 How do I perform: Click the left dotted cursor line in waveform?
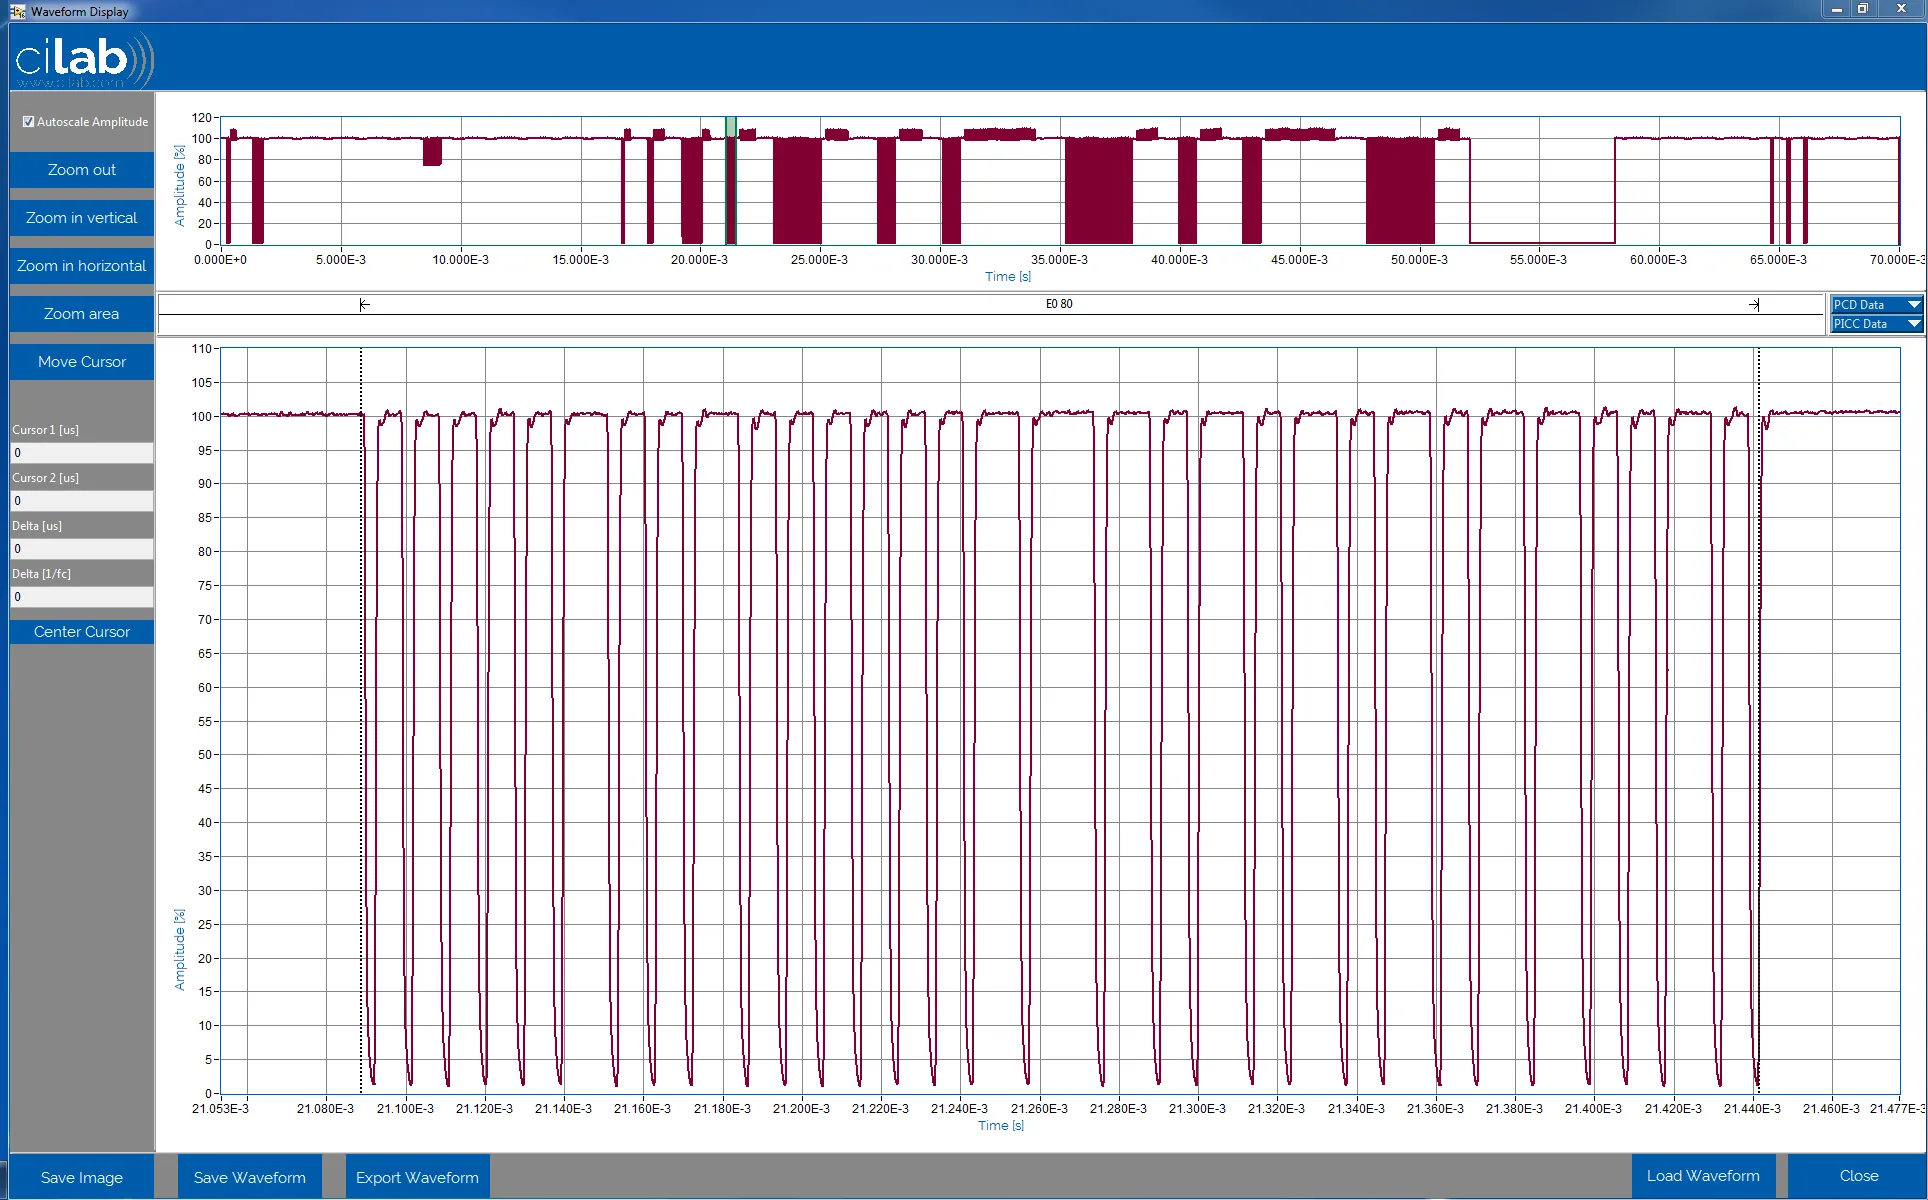pyautogui.click(x=361, y=720)
